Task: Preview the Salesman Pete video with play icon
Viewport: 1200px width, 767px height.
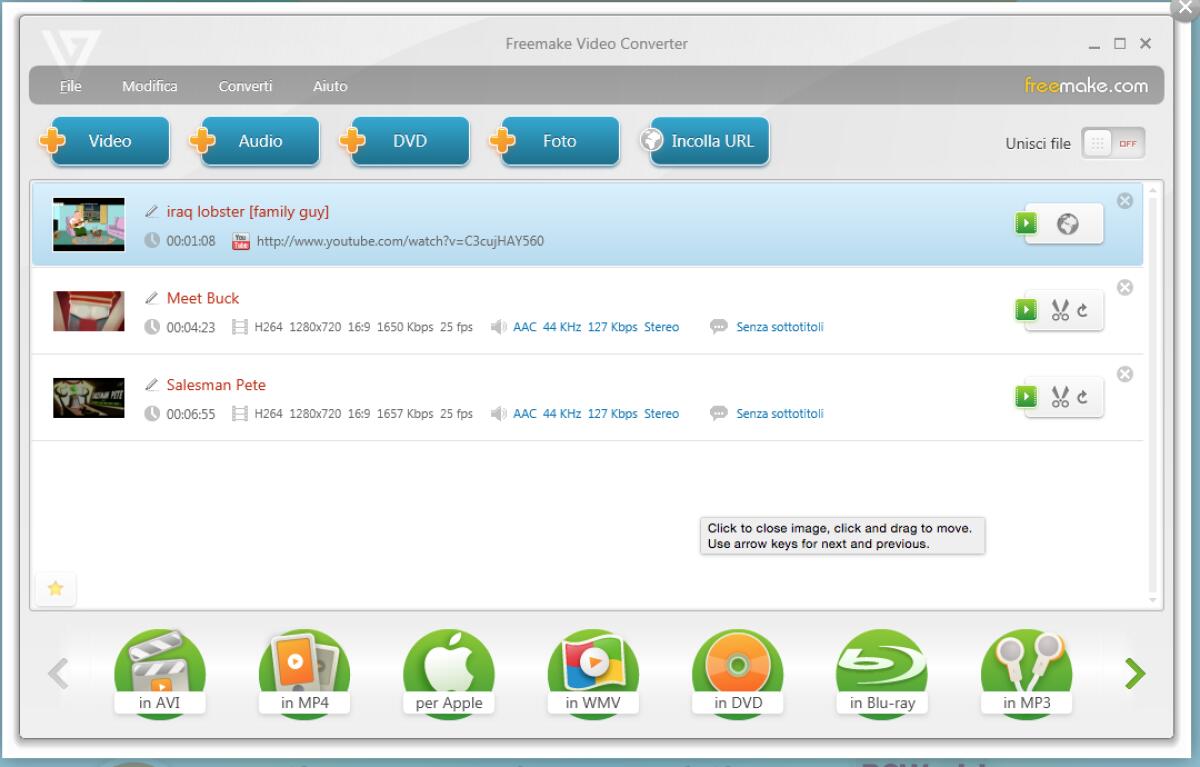Action: click(1025, 396)
